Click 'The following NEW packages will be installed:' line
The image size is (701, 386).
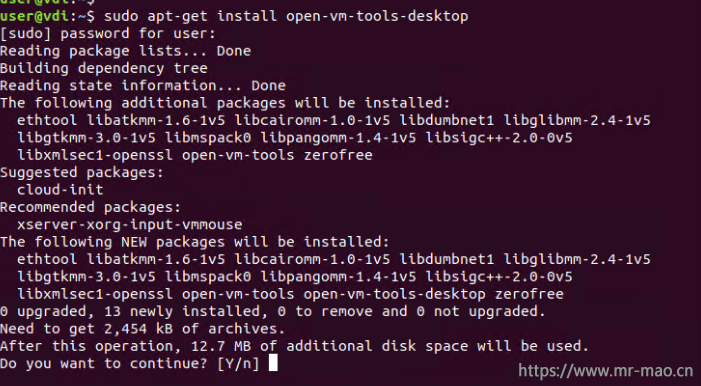pyautogui.click(x=194, y=242)
